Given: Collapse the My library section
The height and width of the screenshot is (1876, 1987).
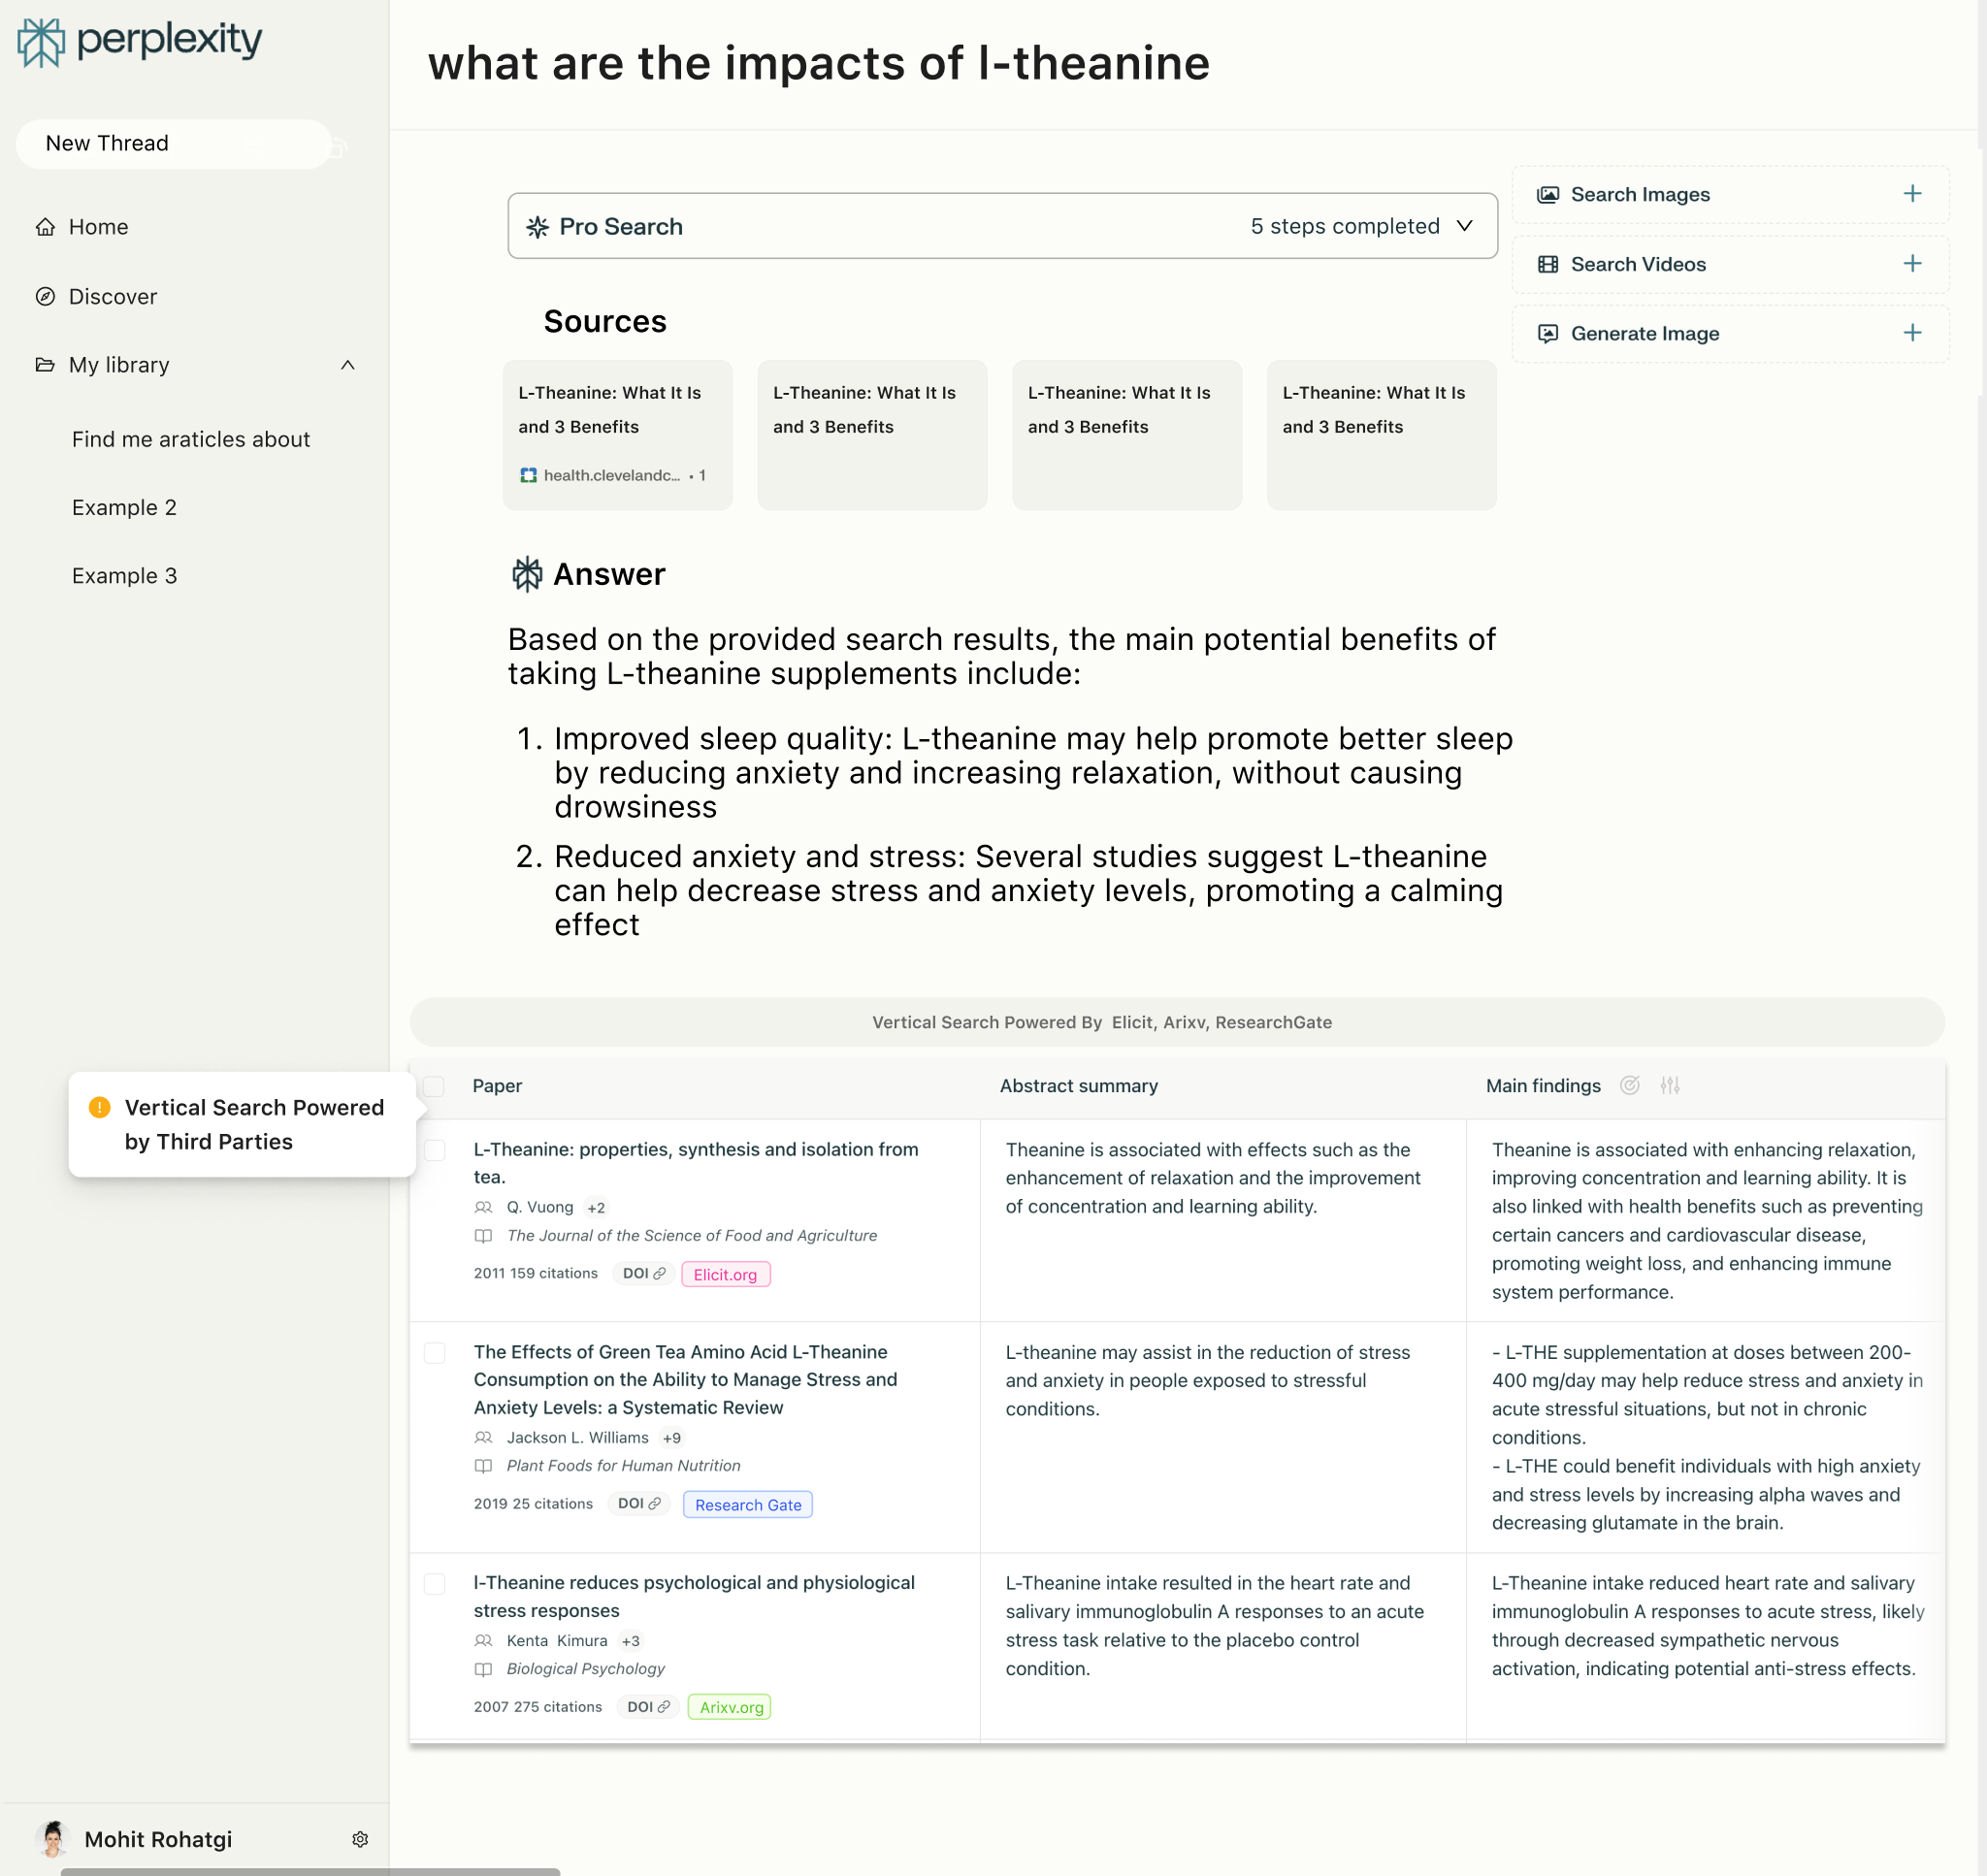Looking at the screenshot, I should [x=347, y=365].
